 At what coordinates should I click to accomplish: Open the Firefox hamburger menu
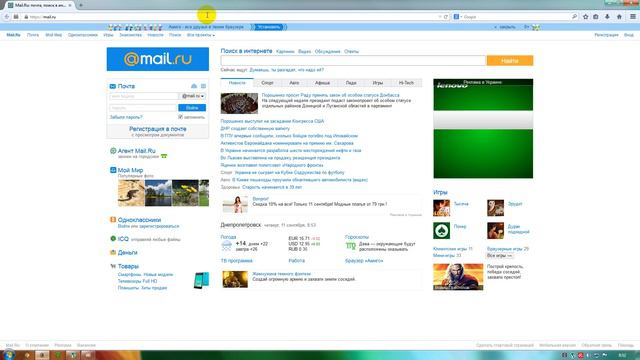[x=633, y=17]
